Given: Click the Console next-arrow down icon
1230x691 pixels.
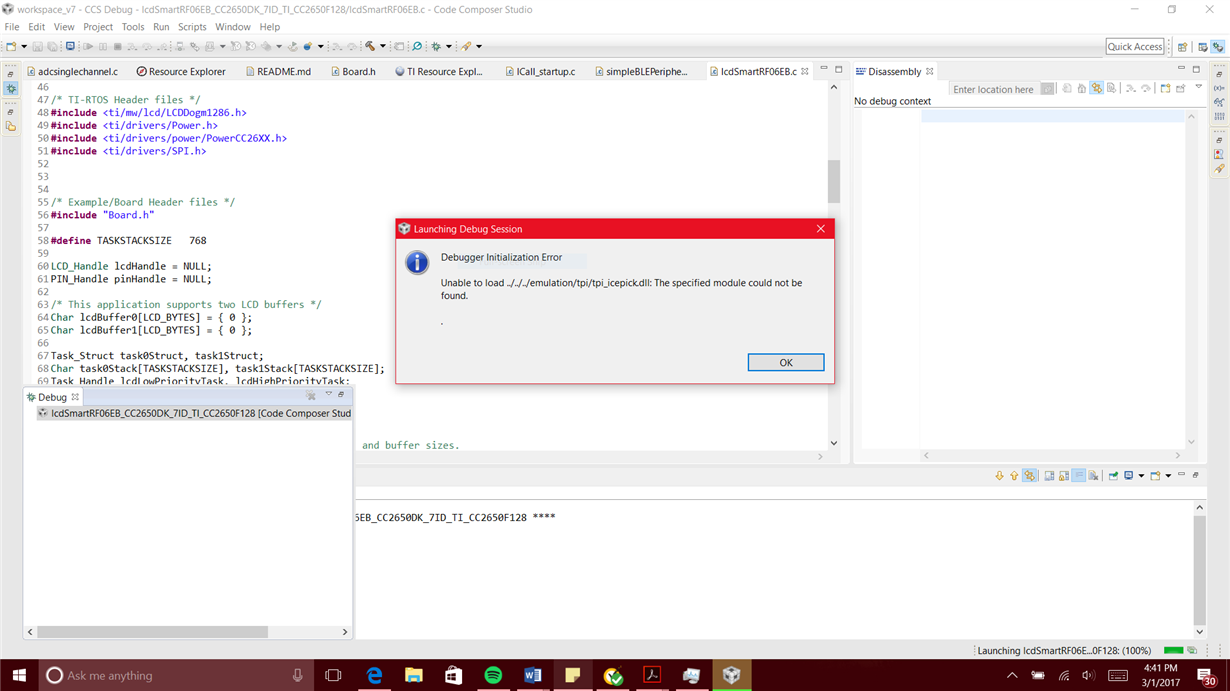Looking at the screenshot, I should coord(999,476).
